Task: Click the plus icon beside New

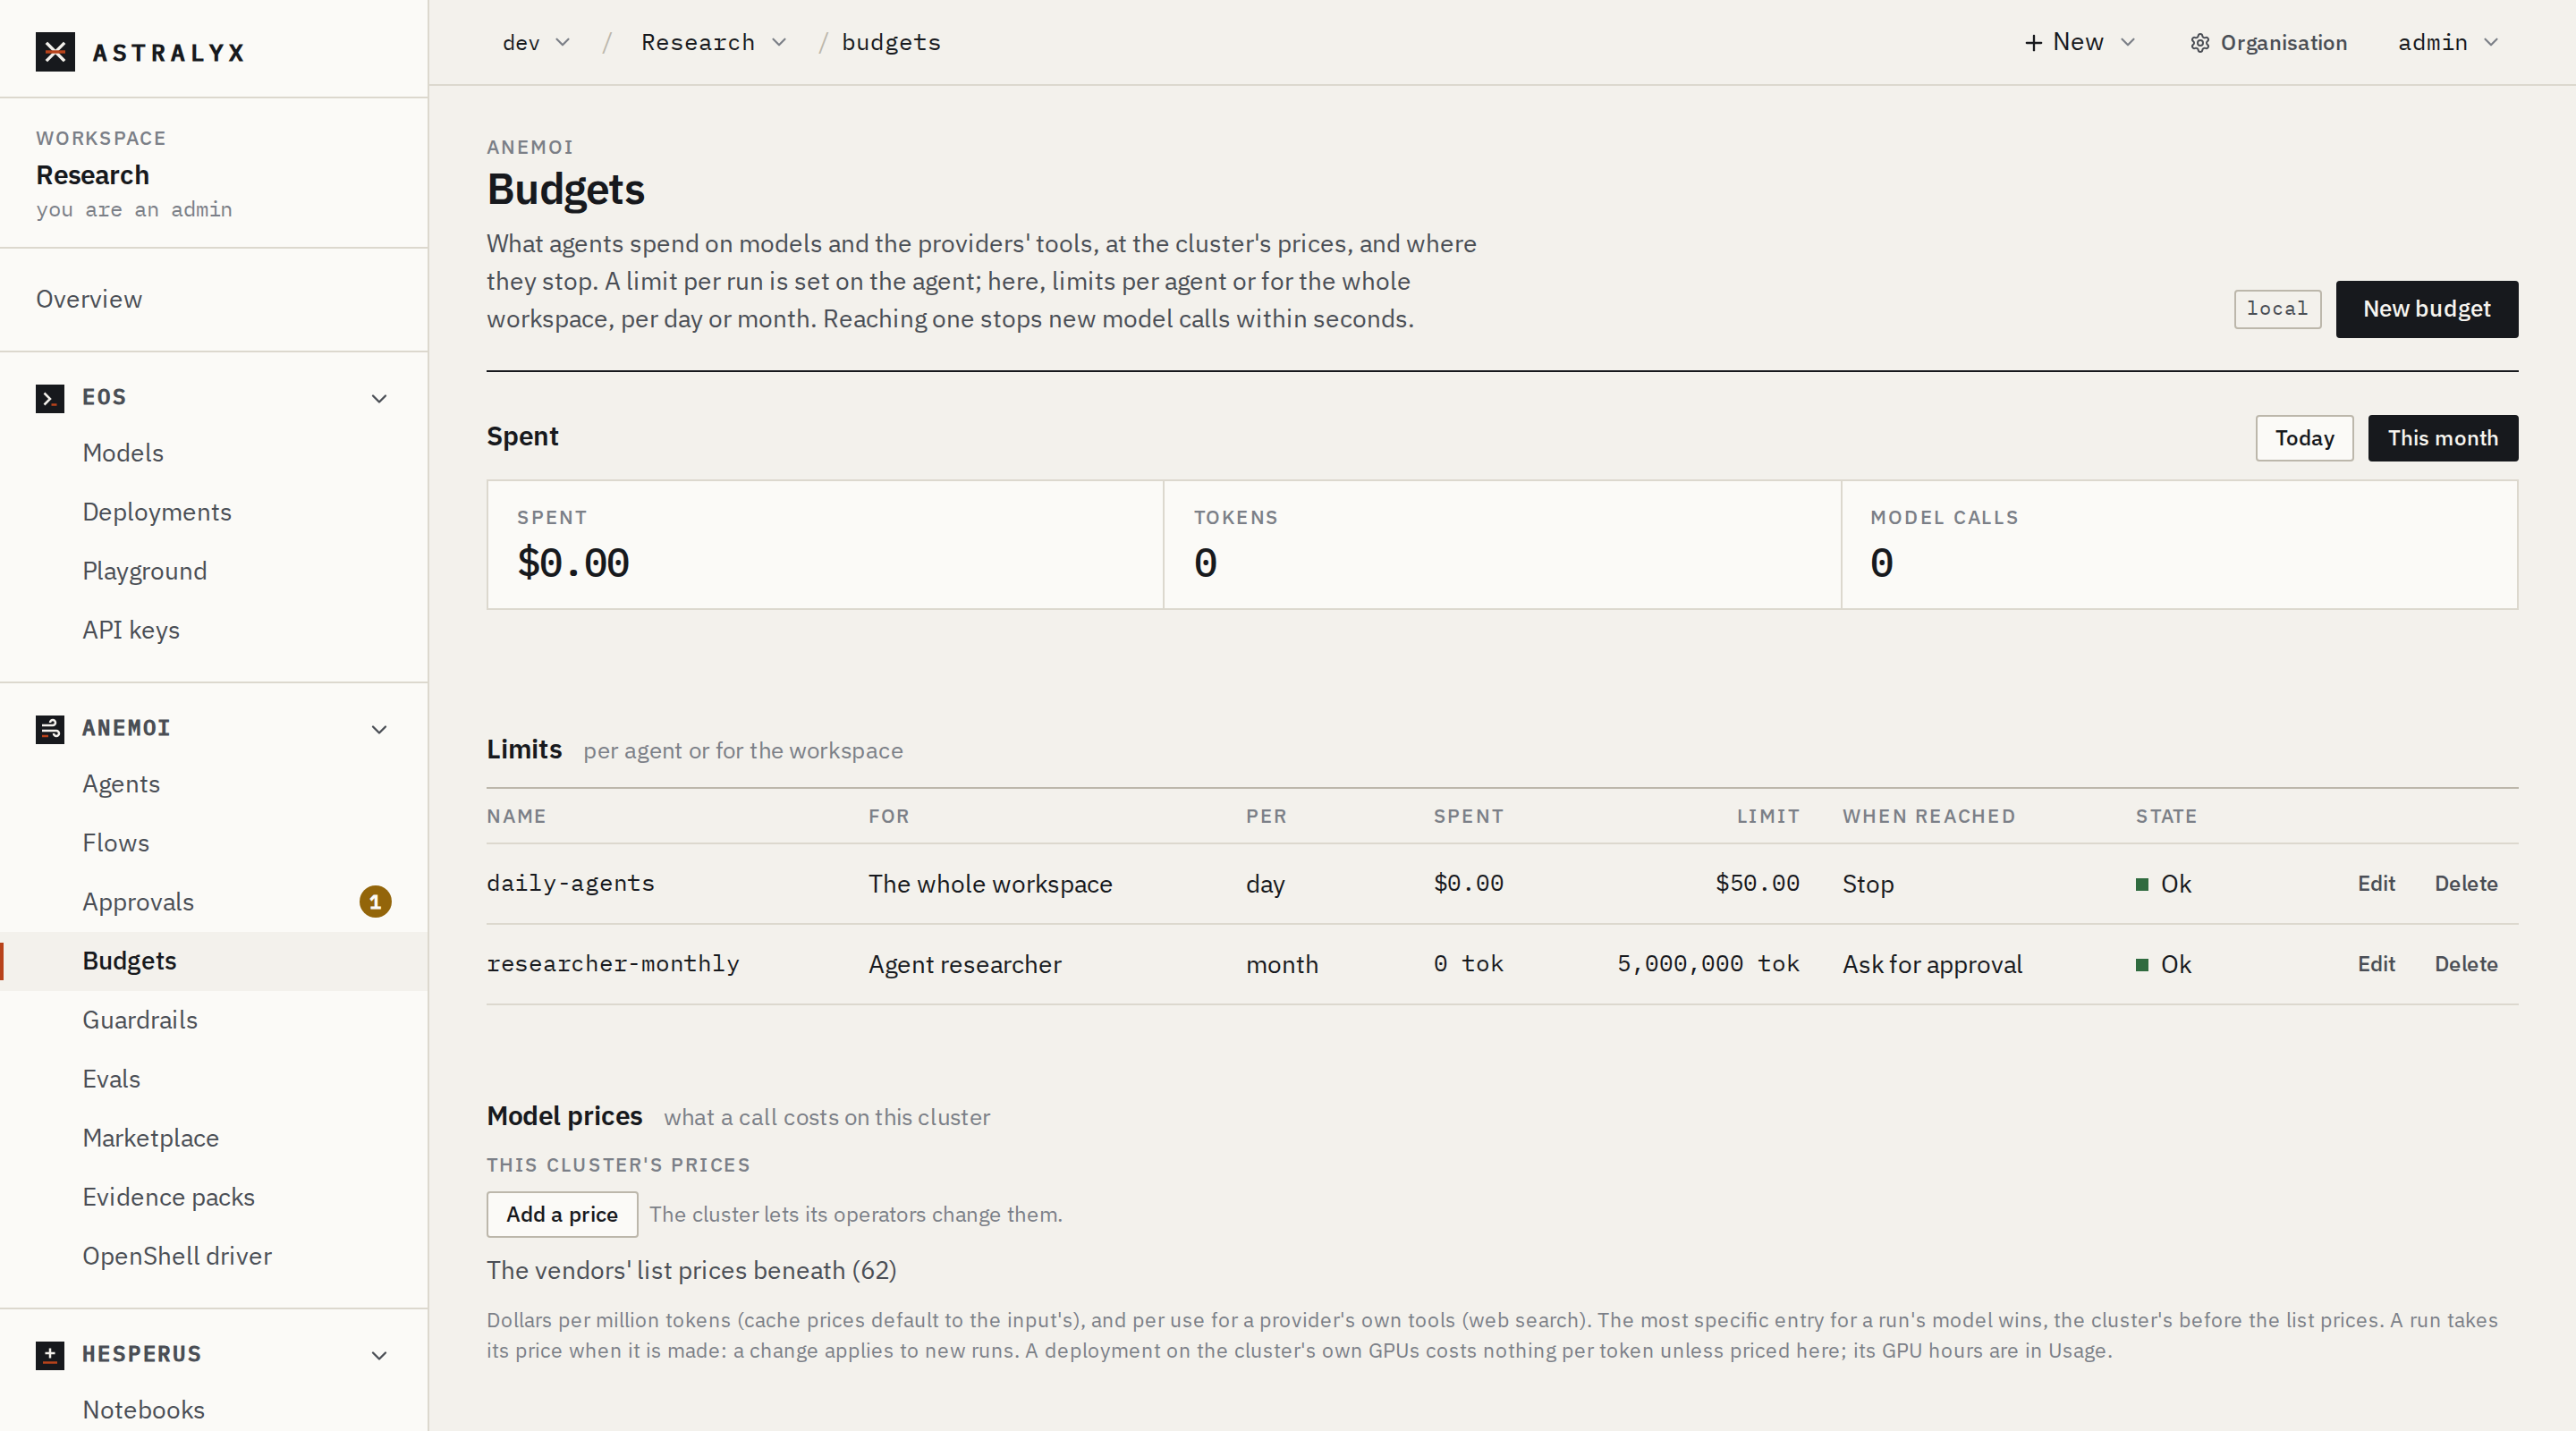Action: tap(2033, 43)
